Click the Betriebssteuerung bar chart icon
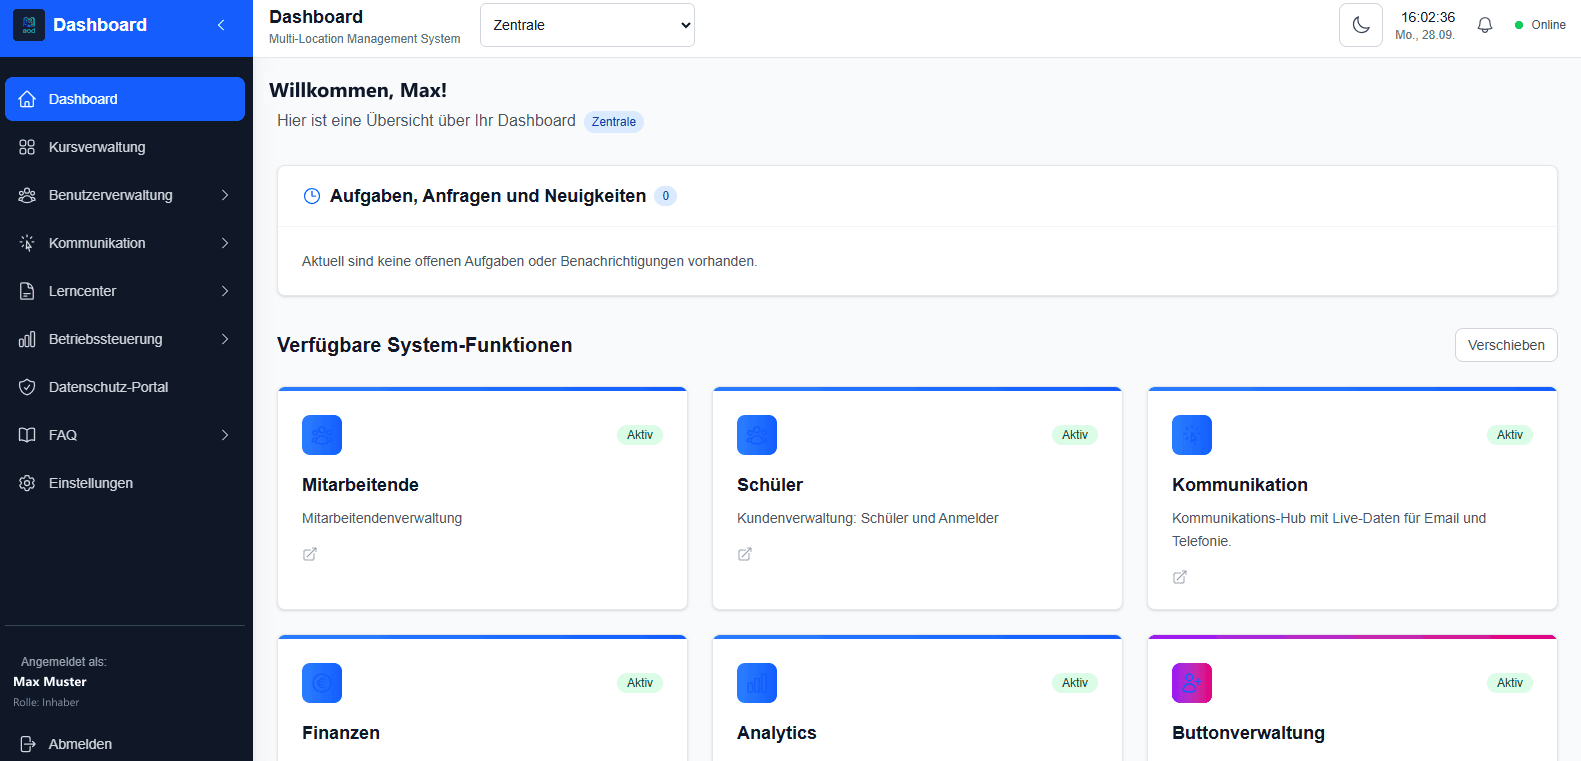This screenshot has height=761, width=1581. [27, 339]
